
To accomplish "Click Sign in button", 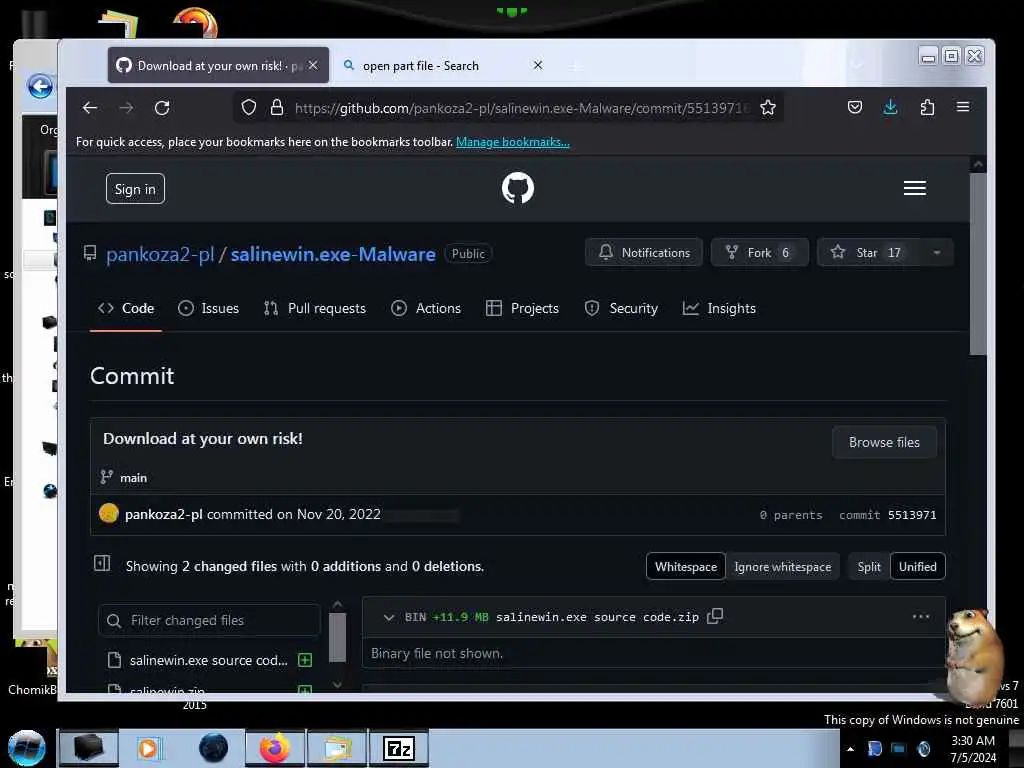I will [x=135, y=189].
